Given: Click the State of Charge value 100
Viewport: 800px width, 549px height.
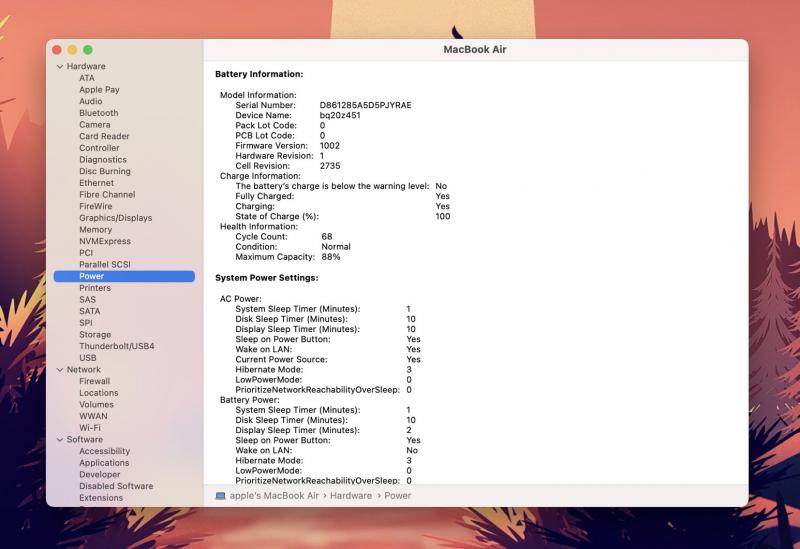Looking at the screenshot, I should 443,216.
